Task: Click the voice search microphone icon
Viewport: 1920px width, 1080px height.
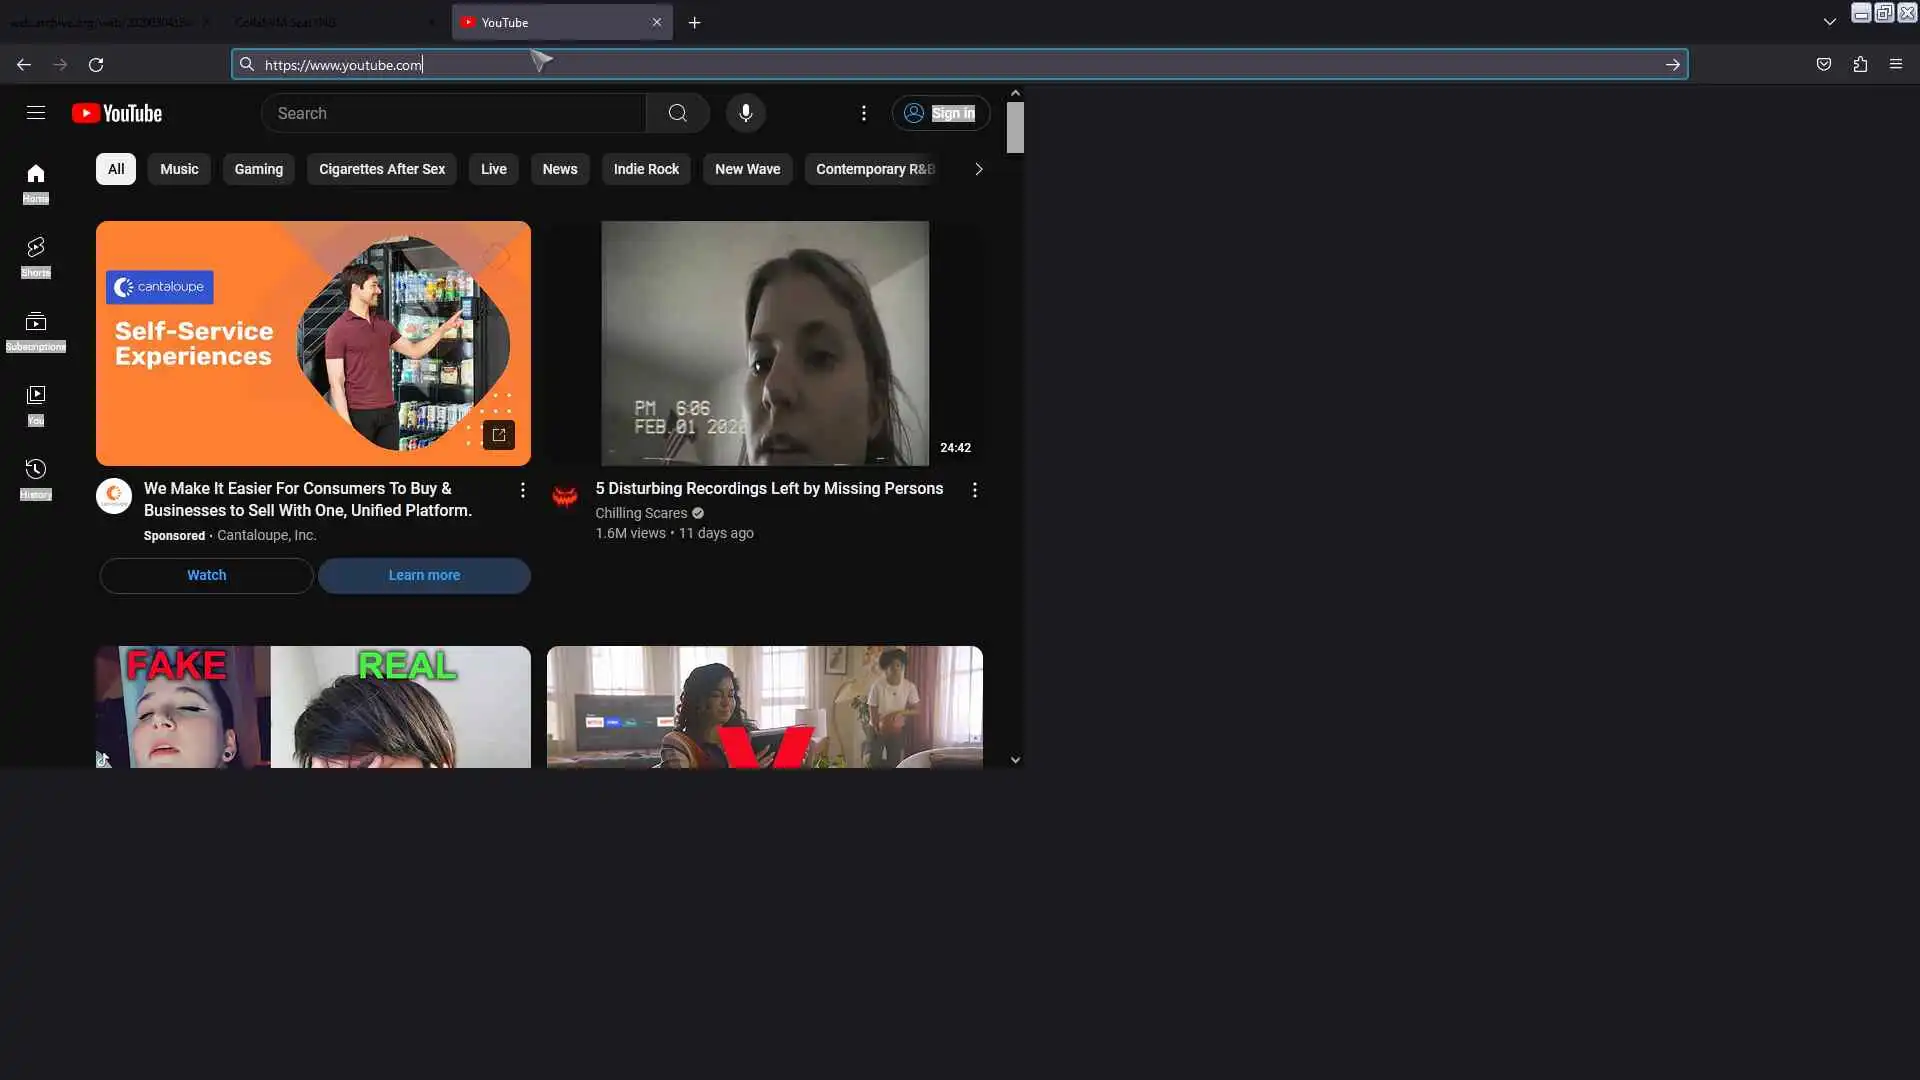Action: coord(745,113)
